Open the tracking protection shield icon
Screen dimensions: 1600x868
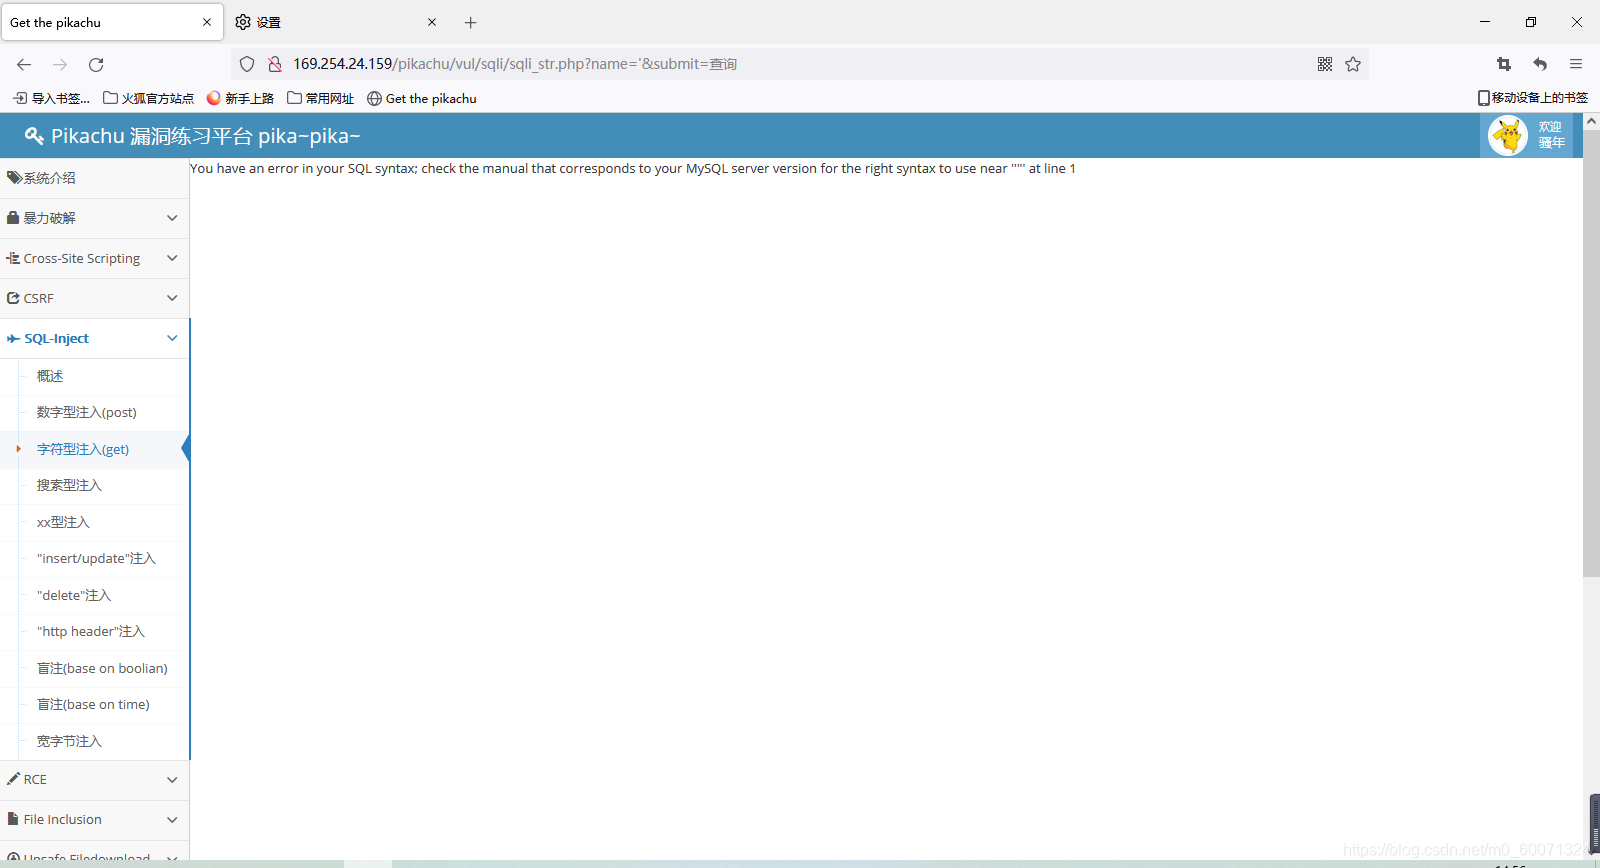point(247,64)
